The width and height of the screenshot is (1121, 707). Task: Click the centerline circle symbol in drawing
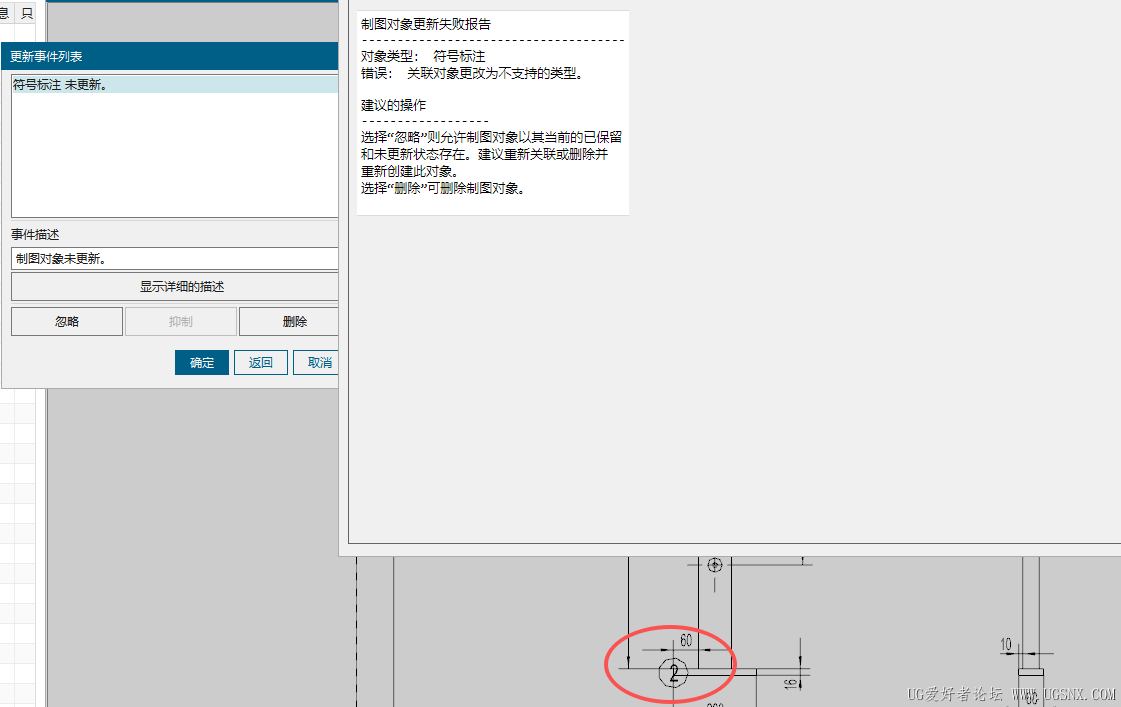point(714,565)
